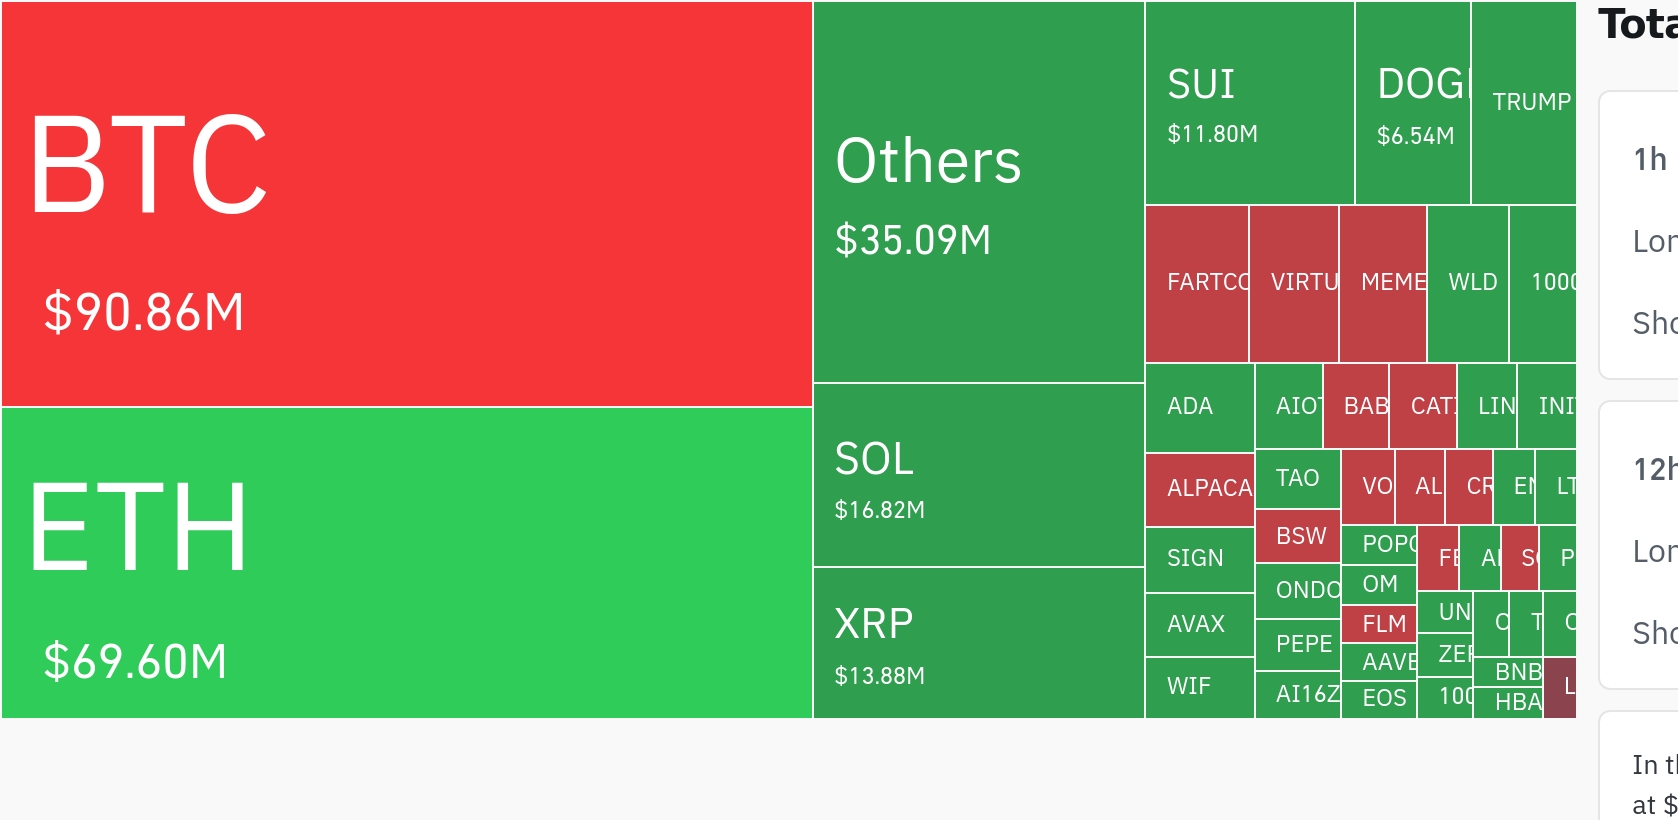Select the red FLM tile

point(1379,625)
